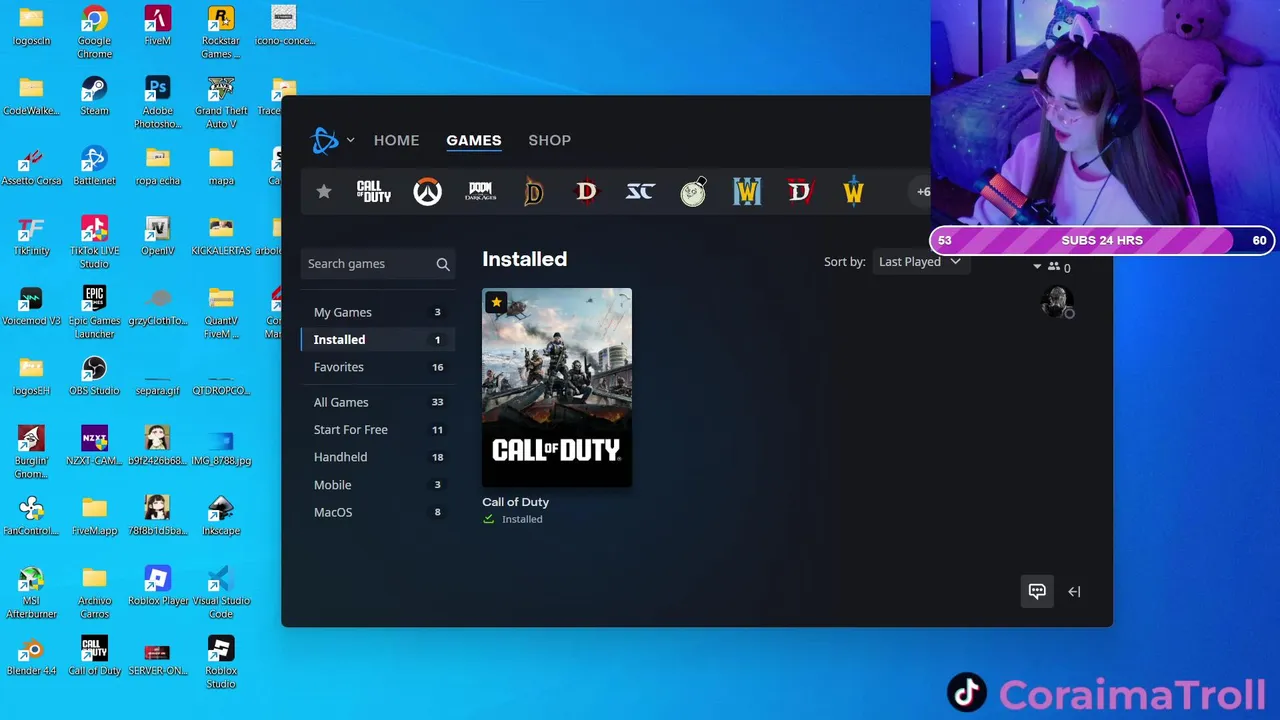This screenshot has height=720, width=1280.
Task: Open the OpenIV desktop shortcut
Action: [x=157, y=237]
